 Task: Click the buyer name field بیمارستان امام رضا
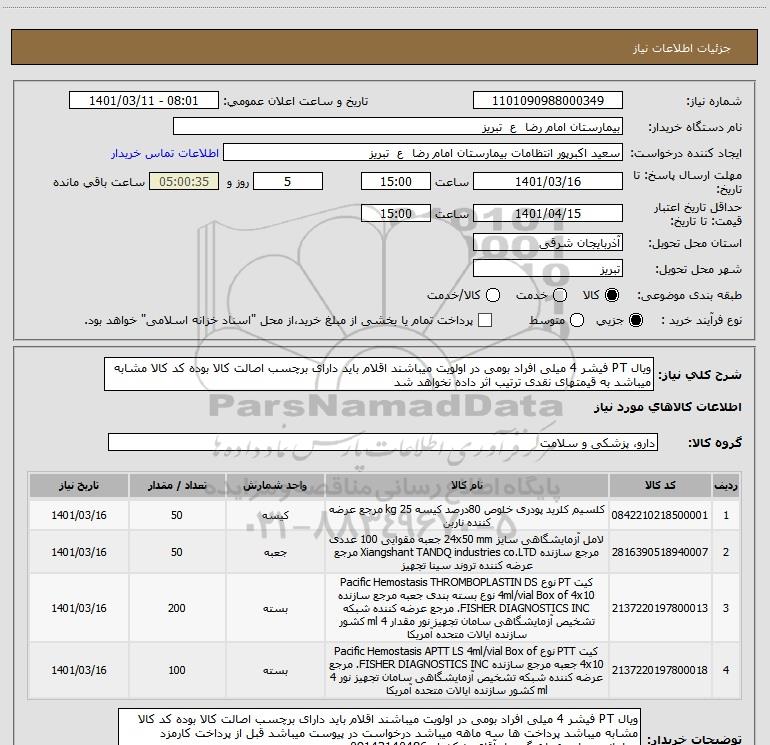click(398, 127)
